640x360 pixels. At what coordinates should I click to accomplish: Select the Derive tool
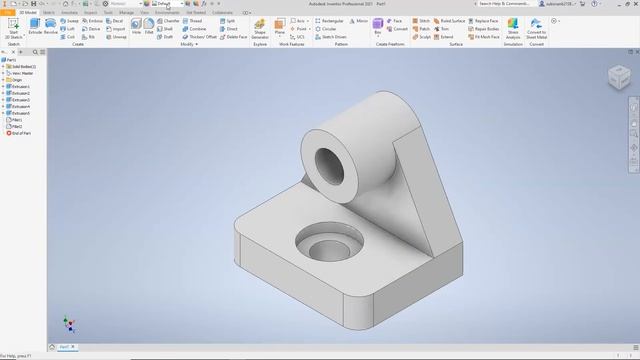(91, 29)
